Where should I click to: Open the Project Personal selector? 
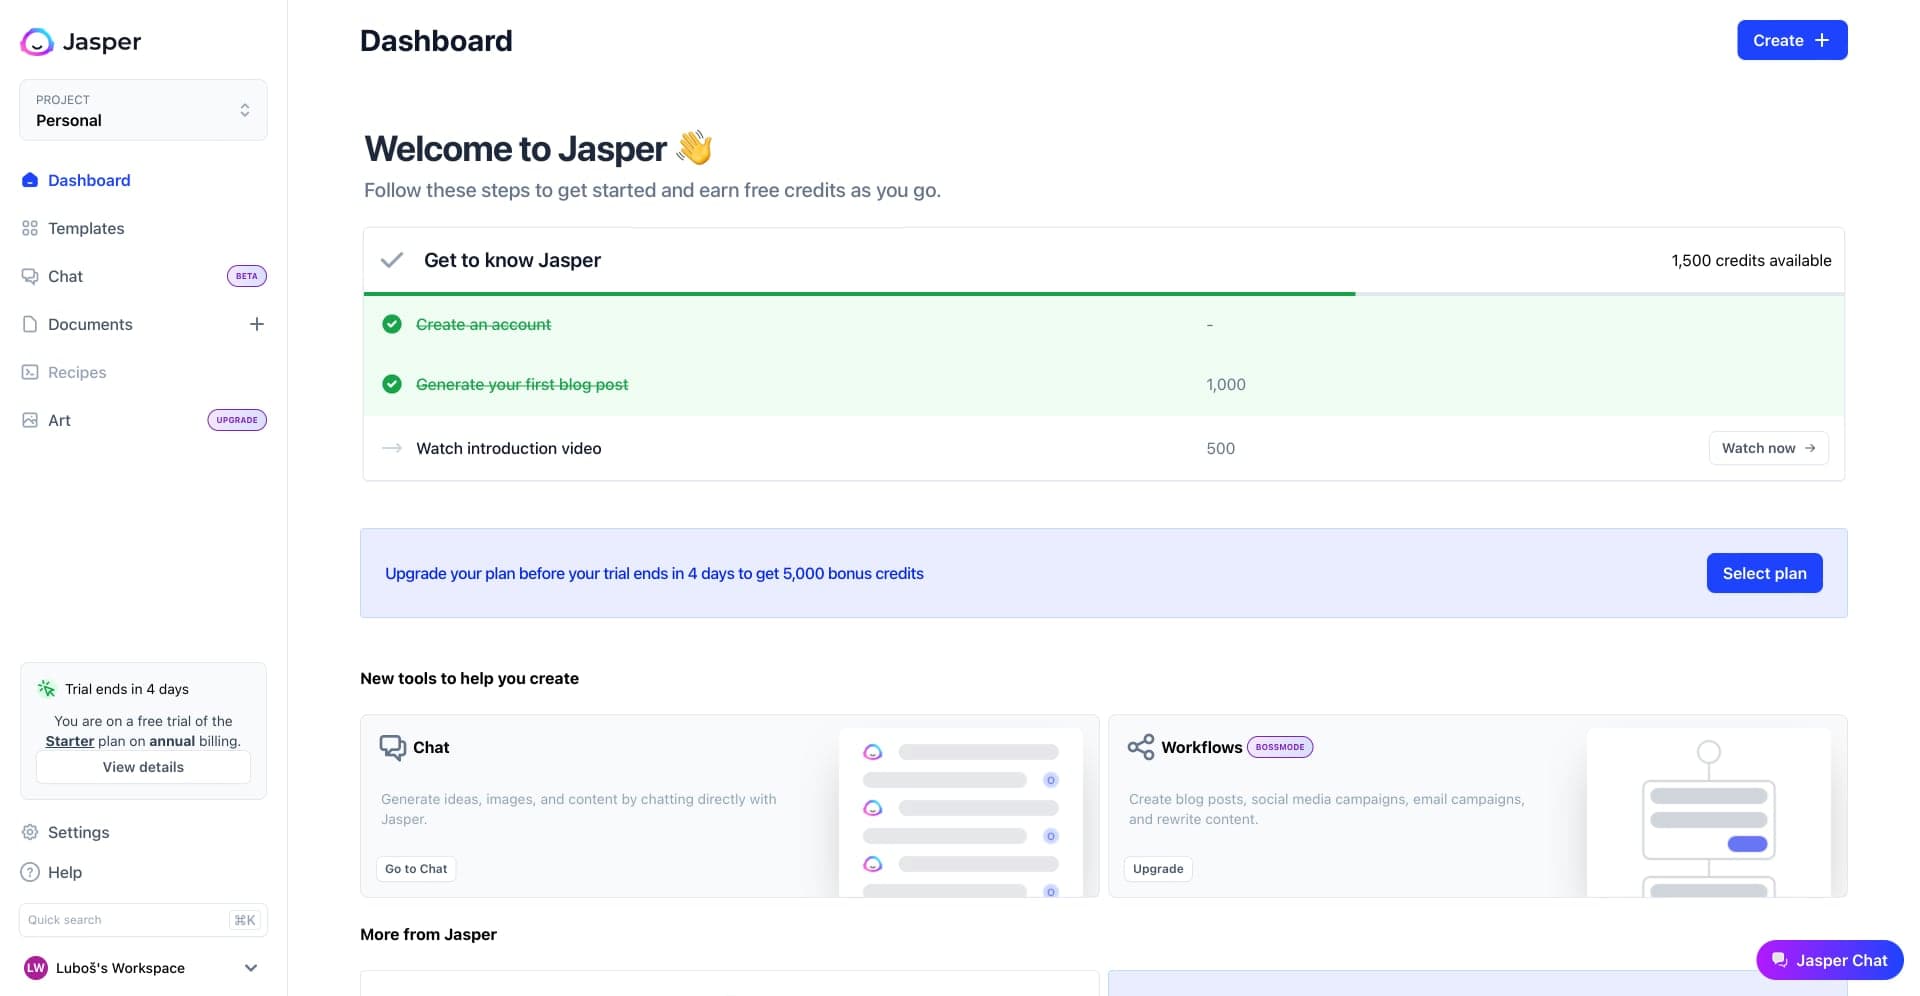(x=144, y=110)
